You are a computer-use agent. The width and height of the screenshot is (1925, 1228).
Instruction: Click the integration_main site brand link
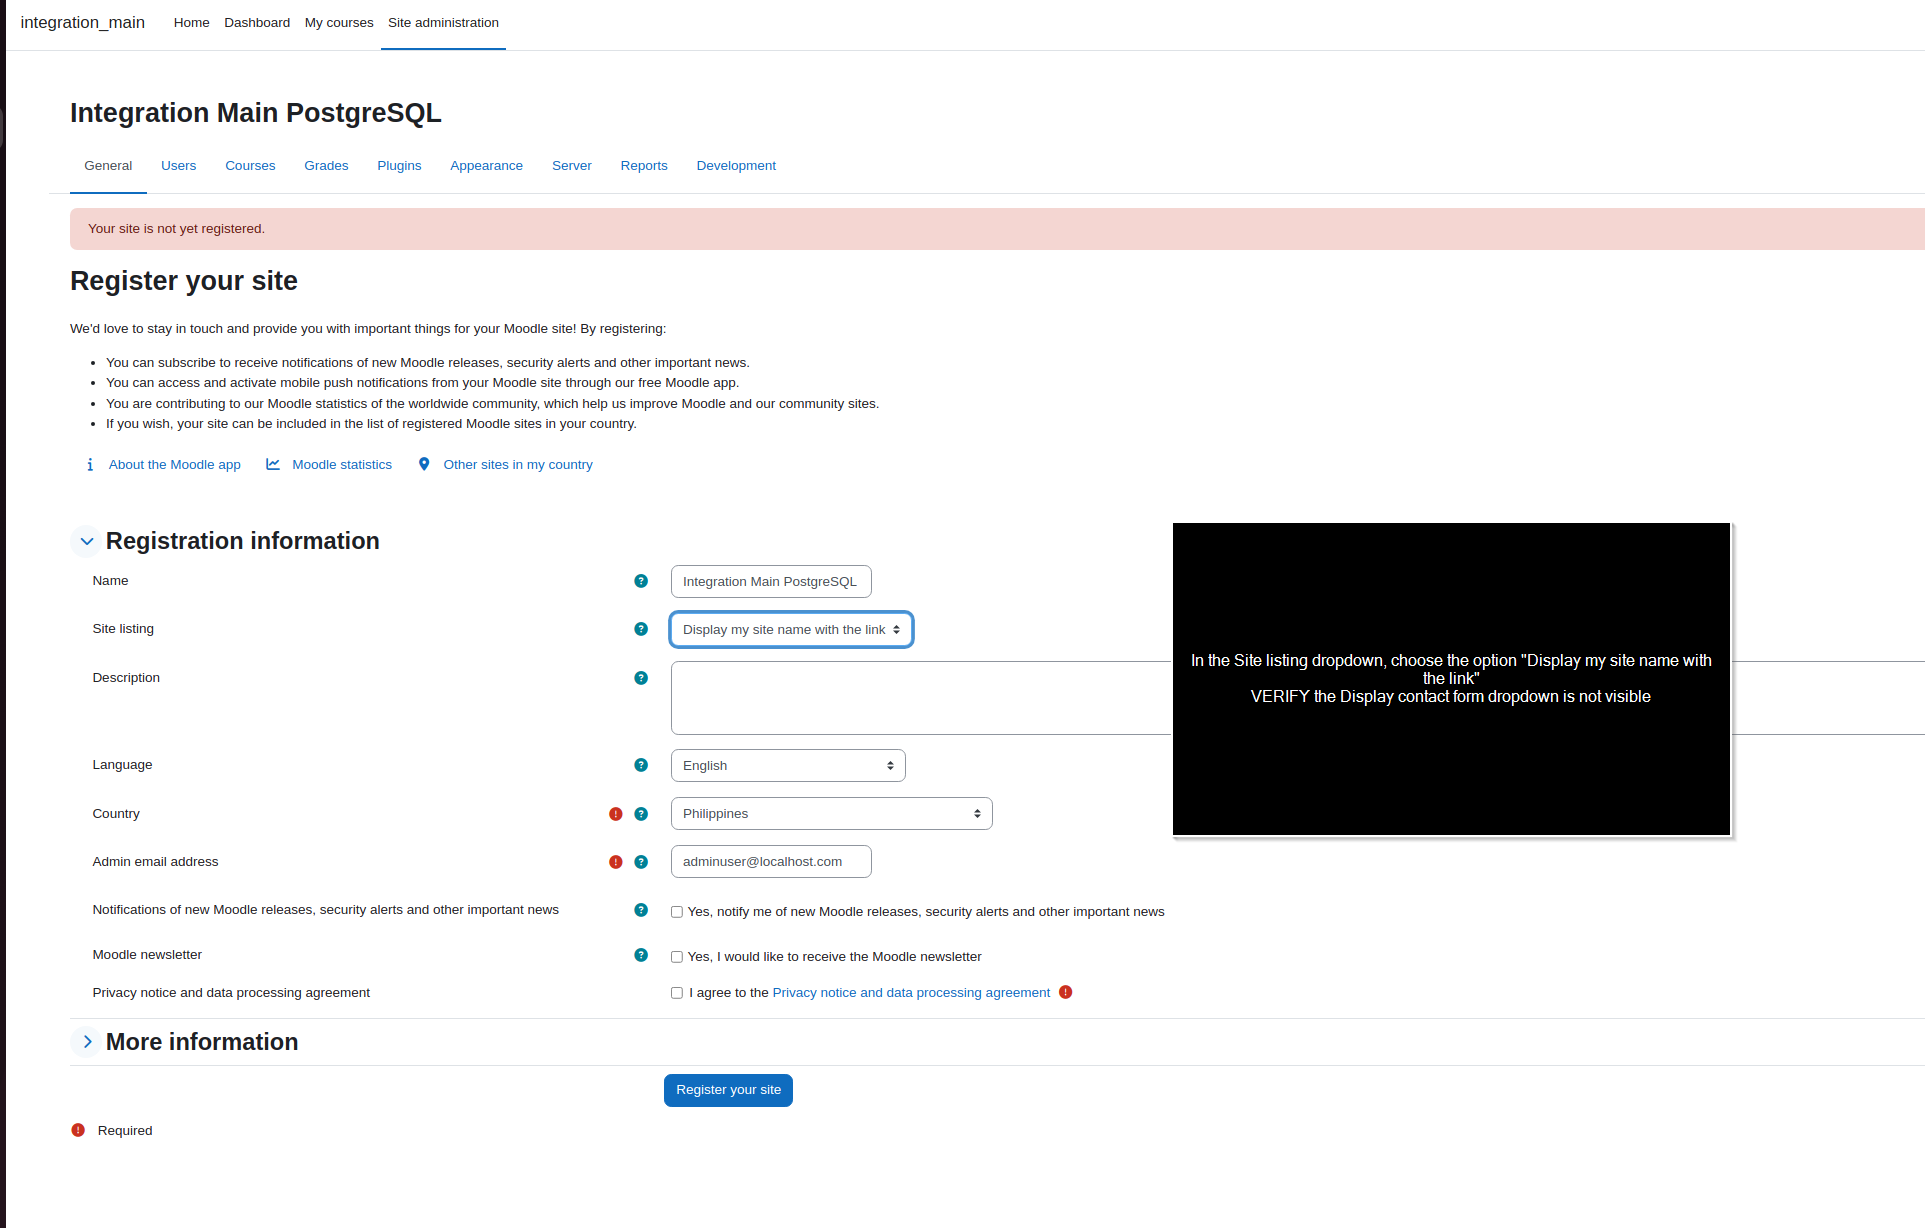tap(82, 23)
